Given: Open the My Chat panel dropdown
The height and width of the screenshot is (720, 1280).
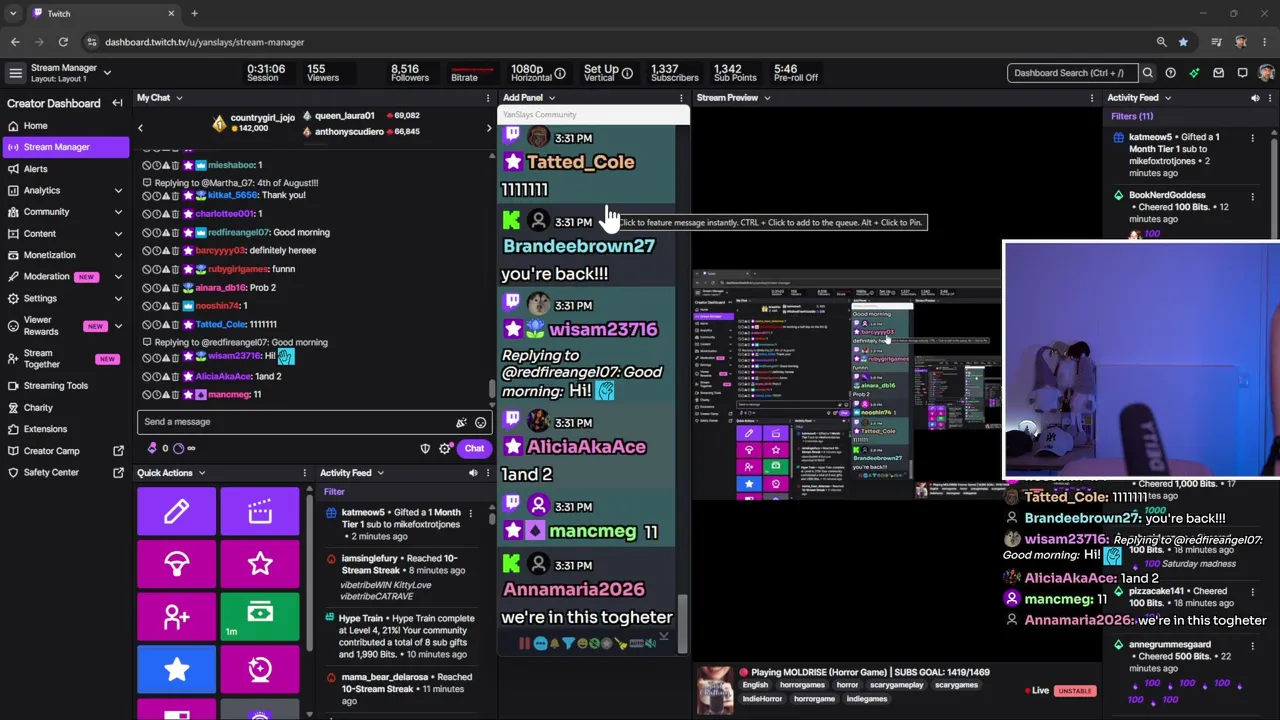Looking at the screenshot, I should click(x=179, y=98).
